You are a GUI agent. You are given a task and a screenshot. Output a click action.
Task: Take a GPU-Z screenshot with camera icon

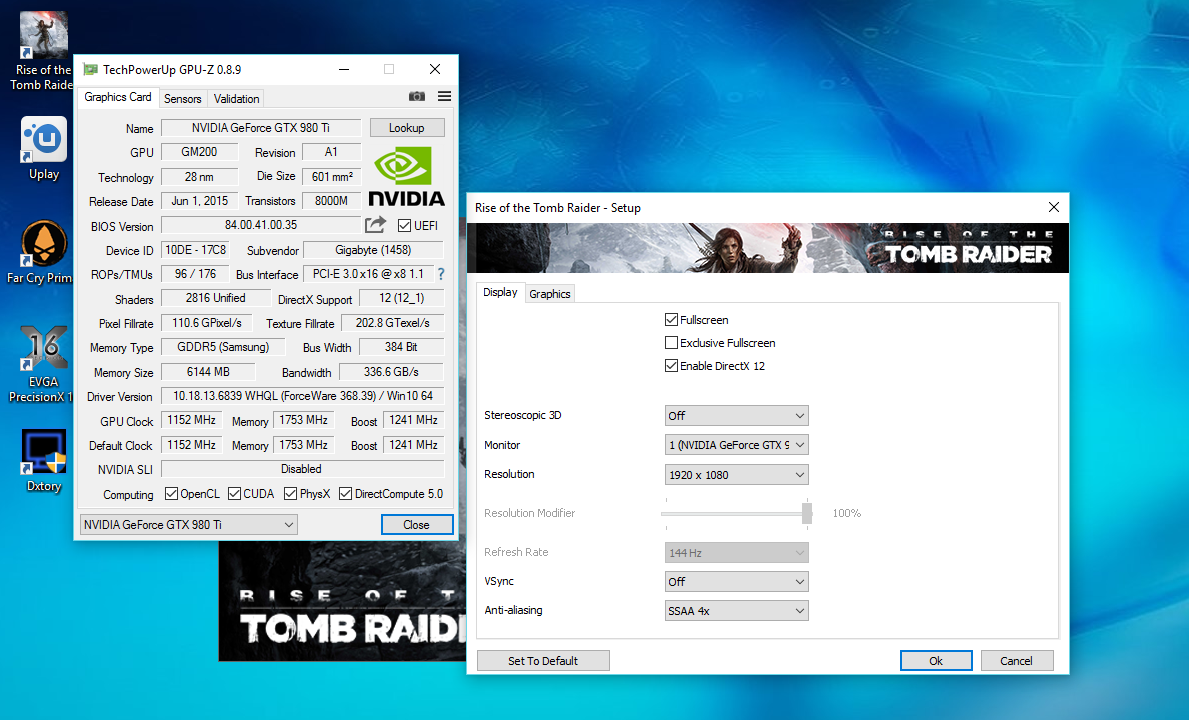pos(417,96)
